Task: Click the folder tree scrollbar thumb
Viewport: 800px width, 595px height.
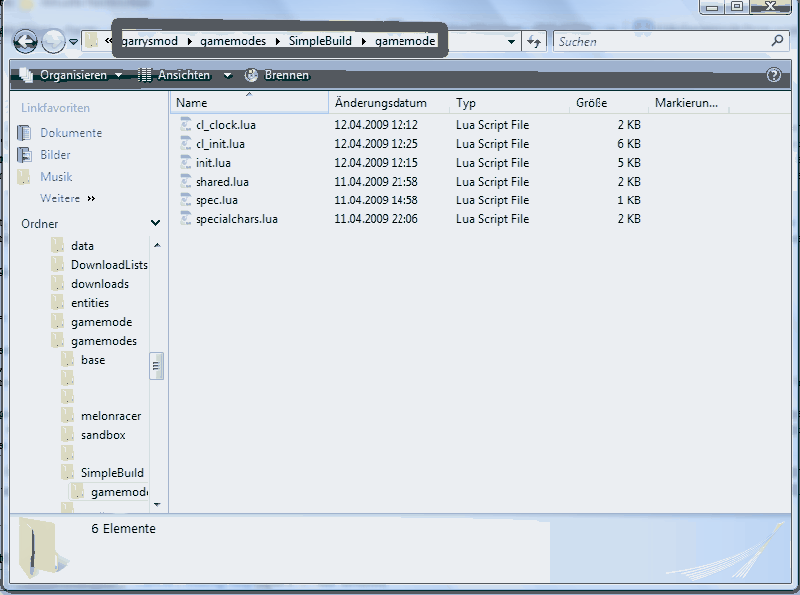Action: coord(157,366)
